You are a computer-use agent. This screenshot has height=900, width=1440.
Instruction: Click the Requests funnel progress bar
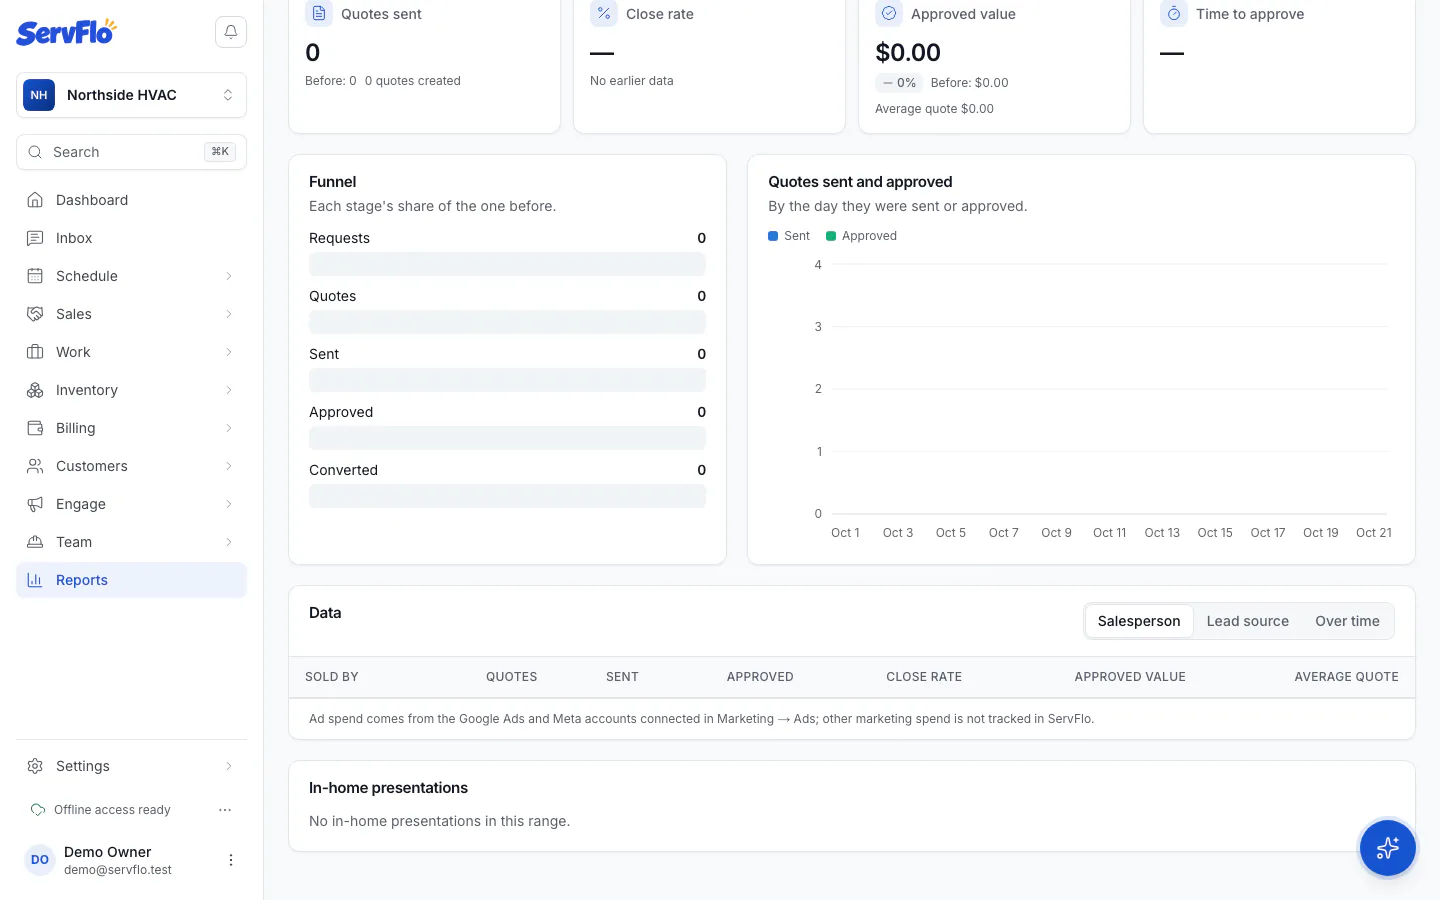point(507,264)
